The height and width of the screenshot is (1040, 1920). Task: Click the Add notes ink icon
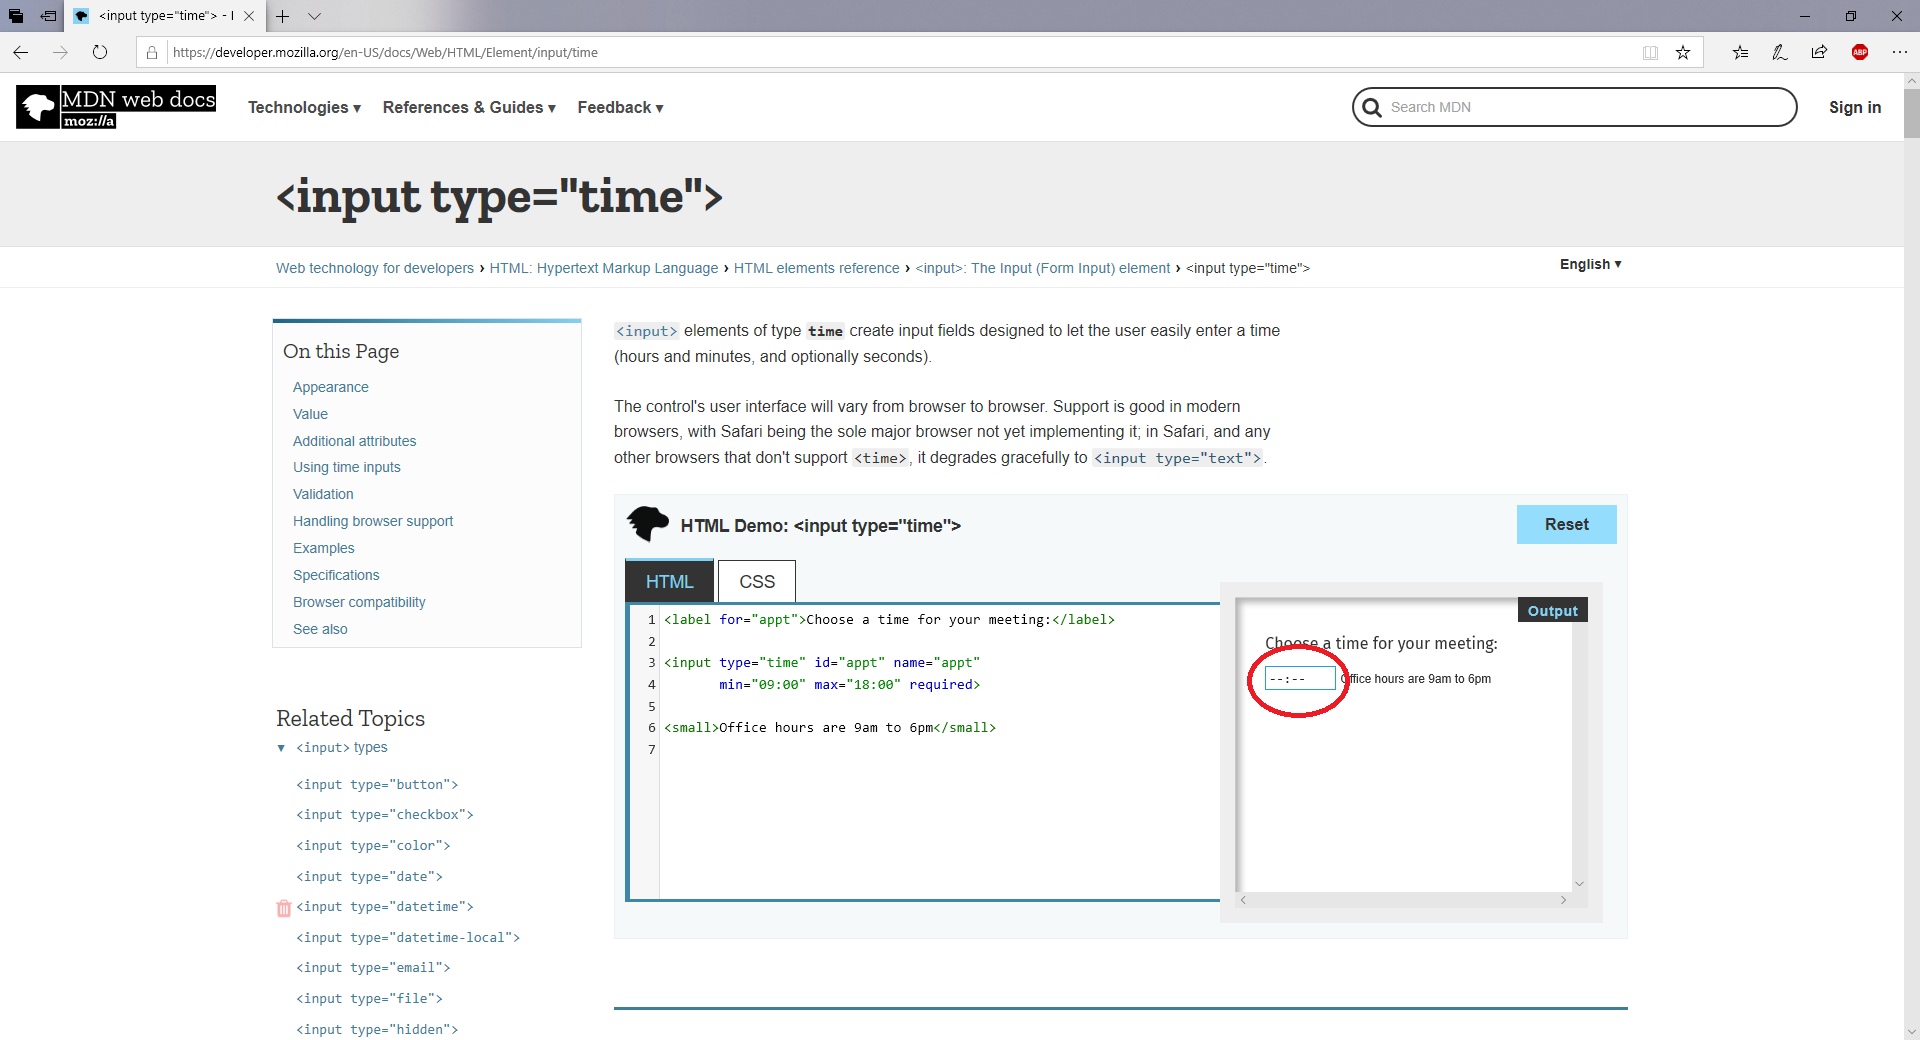pyautogui.click(x=1780, y=52)
